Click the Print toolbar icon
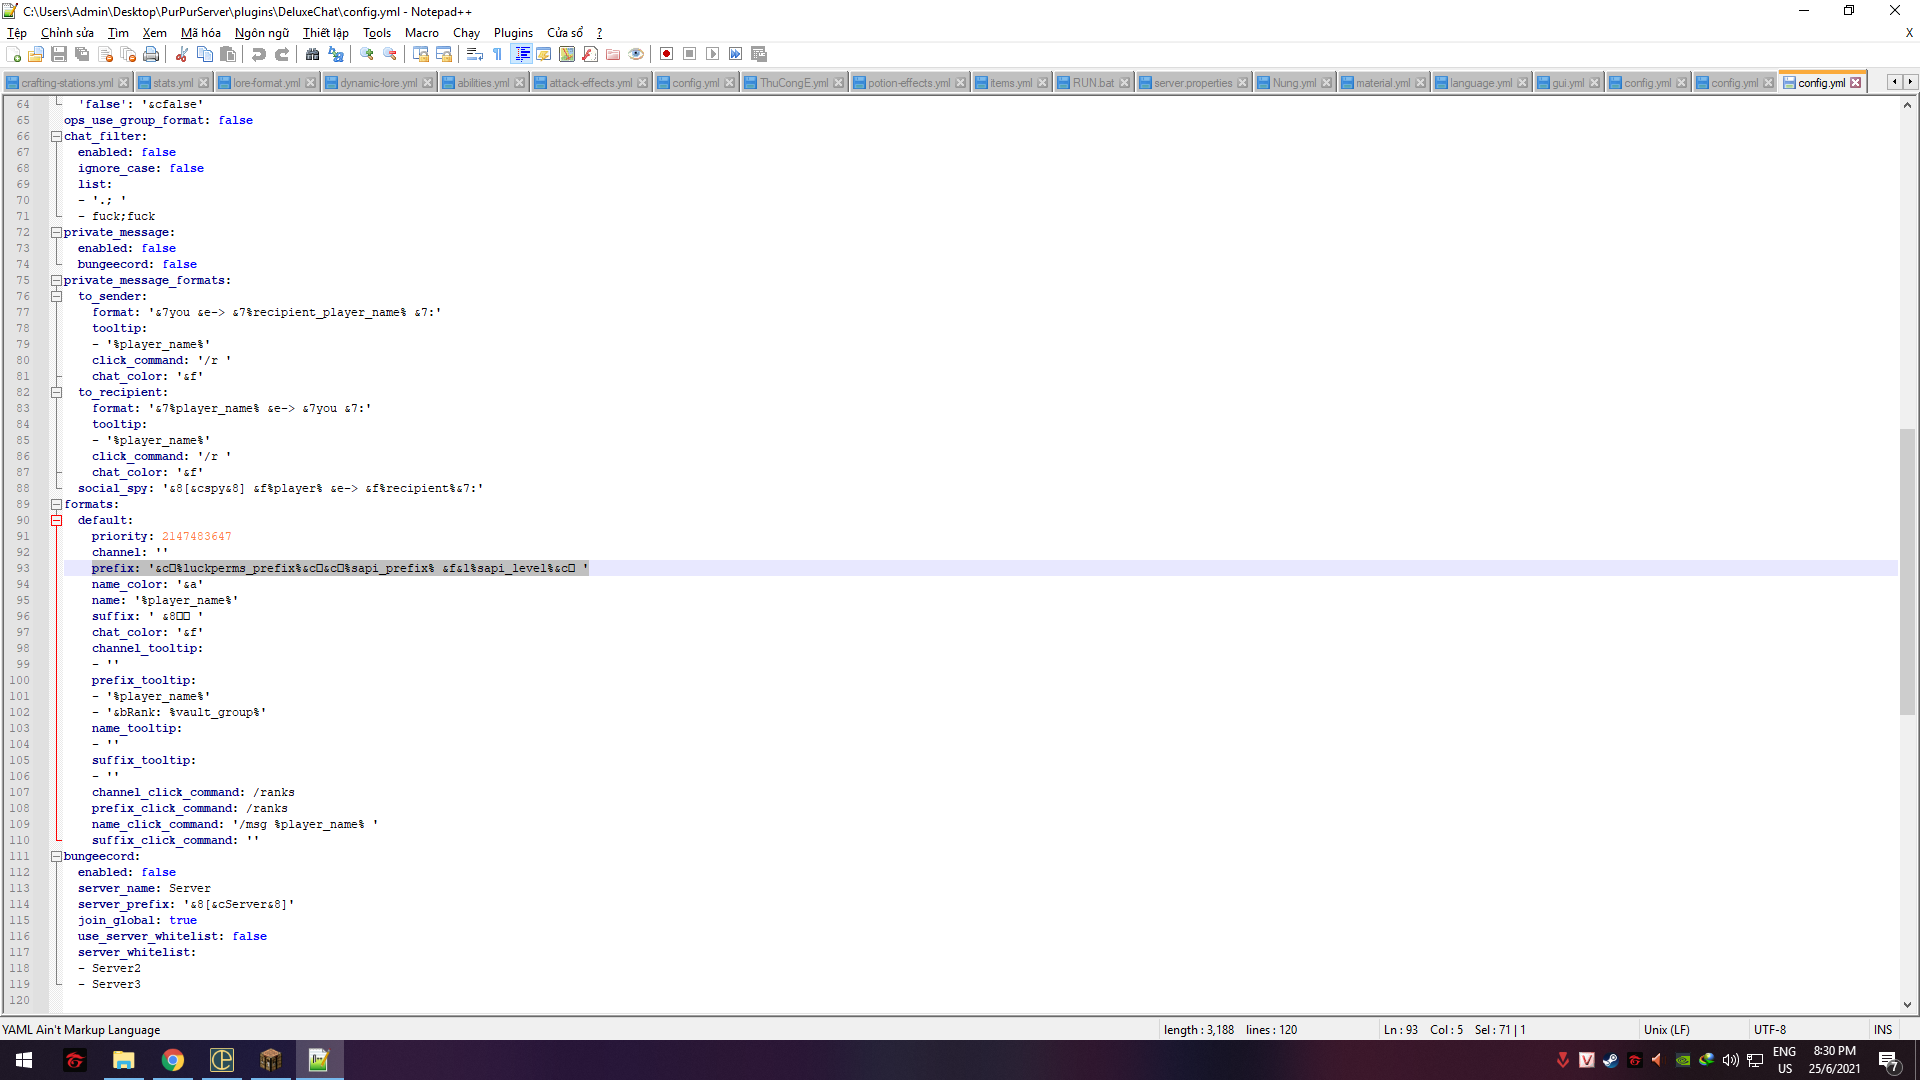The image size is (1920, 1080). (x=151, y=54)
